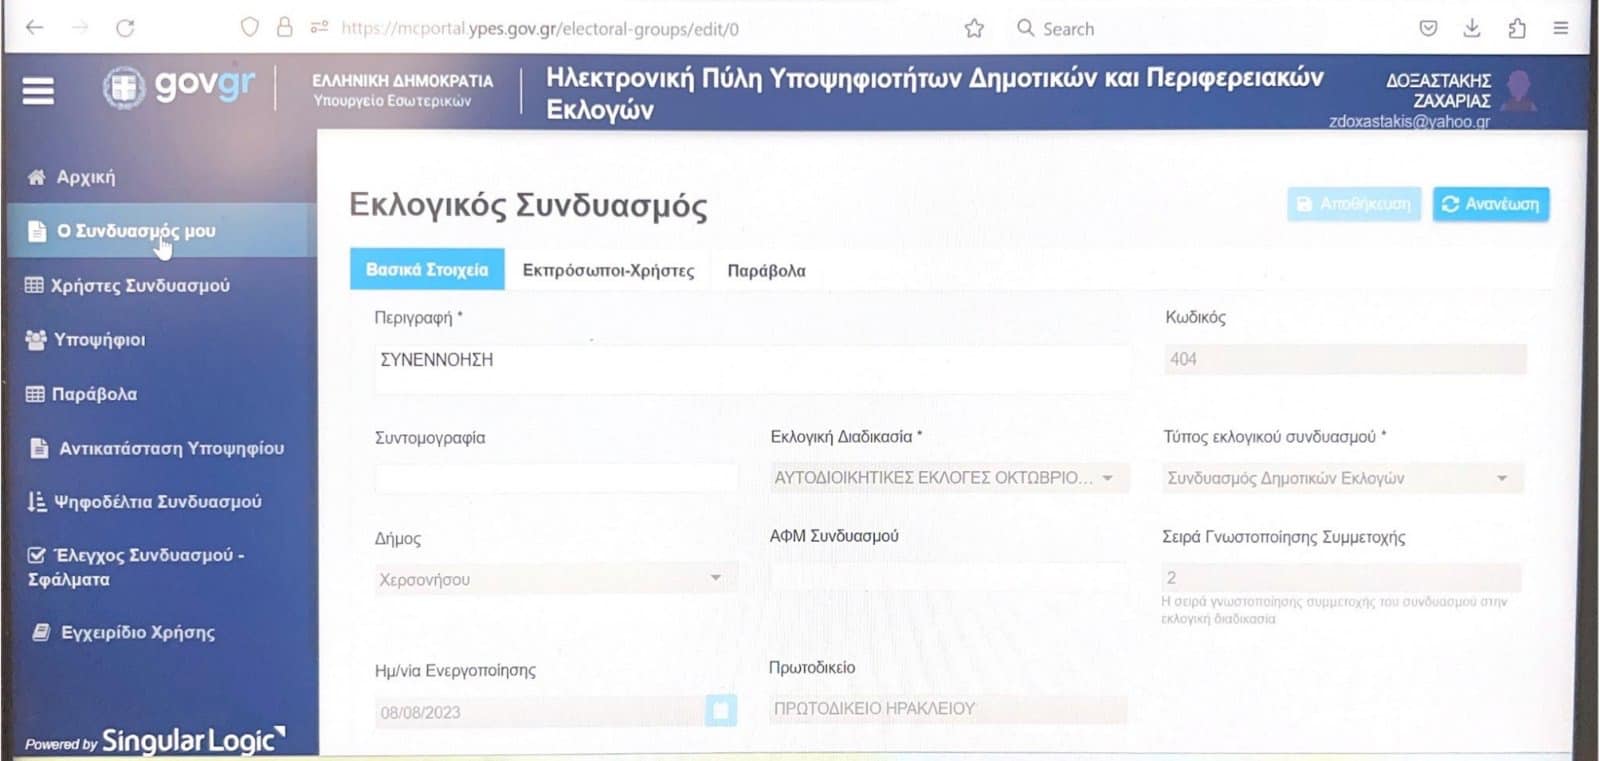Image resolution: width=1600 pixels, height=761 pixels.
Task: Expand the Εκλογική Διαδικασία dropdown
Action: click(949, 478)
